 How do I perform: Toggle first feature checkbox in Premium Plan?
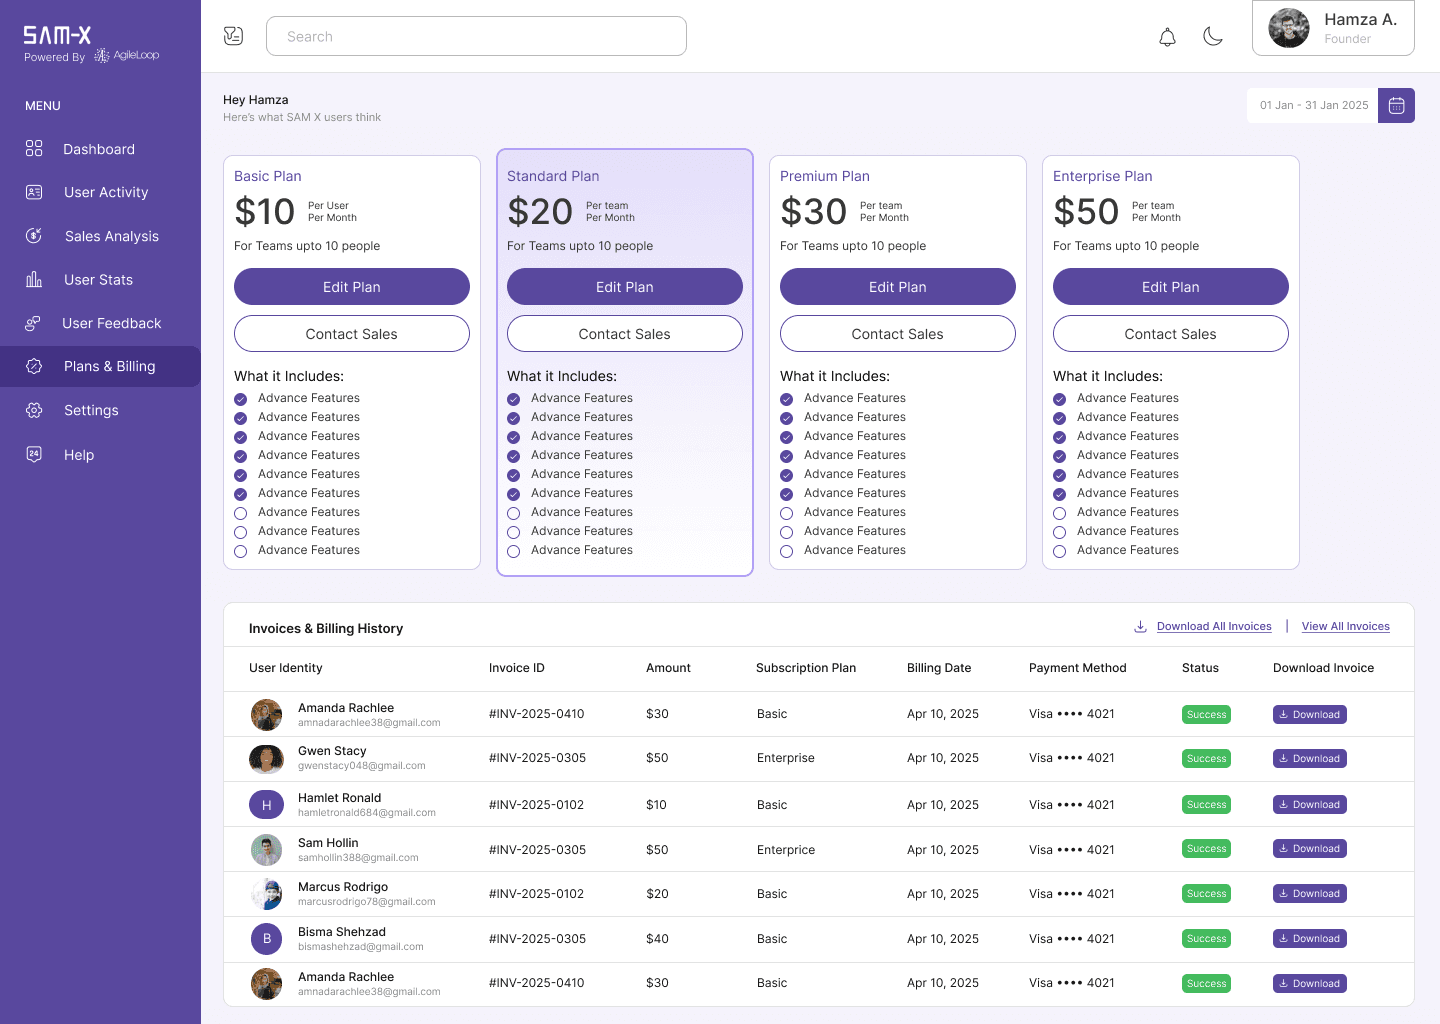coord(786,399)
